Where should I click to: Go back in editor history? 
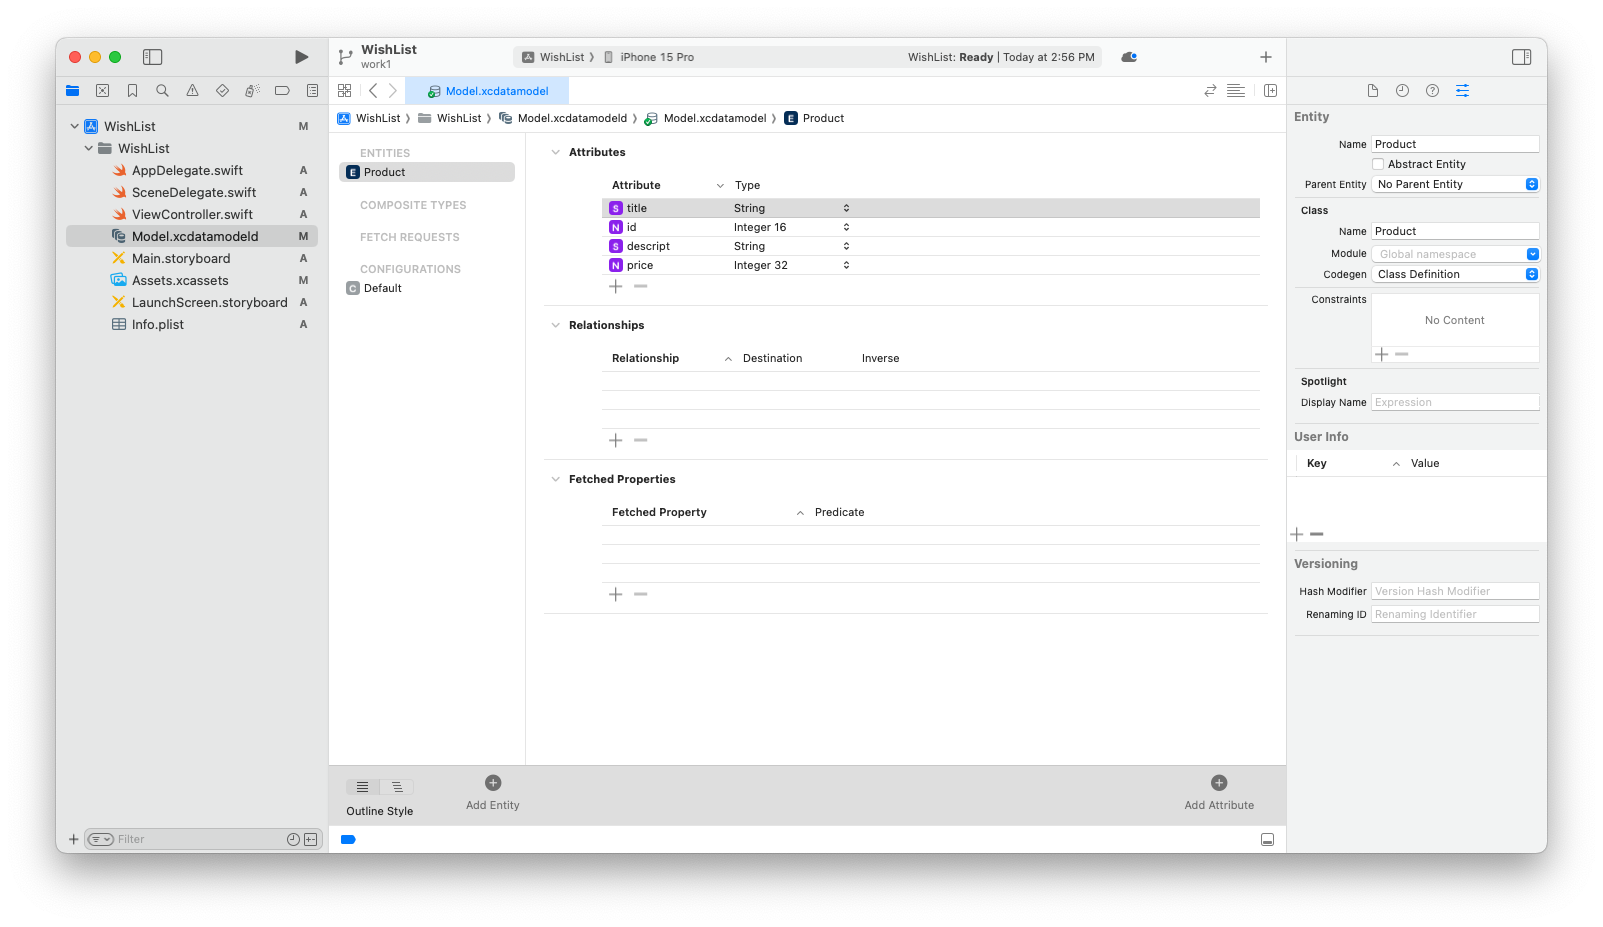tap(373, 91)
